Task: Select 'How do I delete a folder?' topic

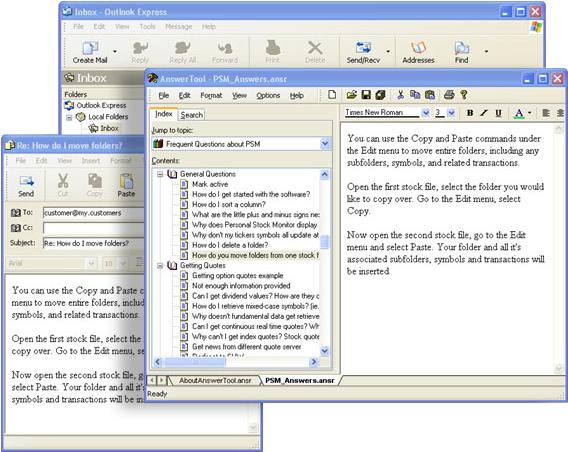Action: click(230, 245)
